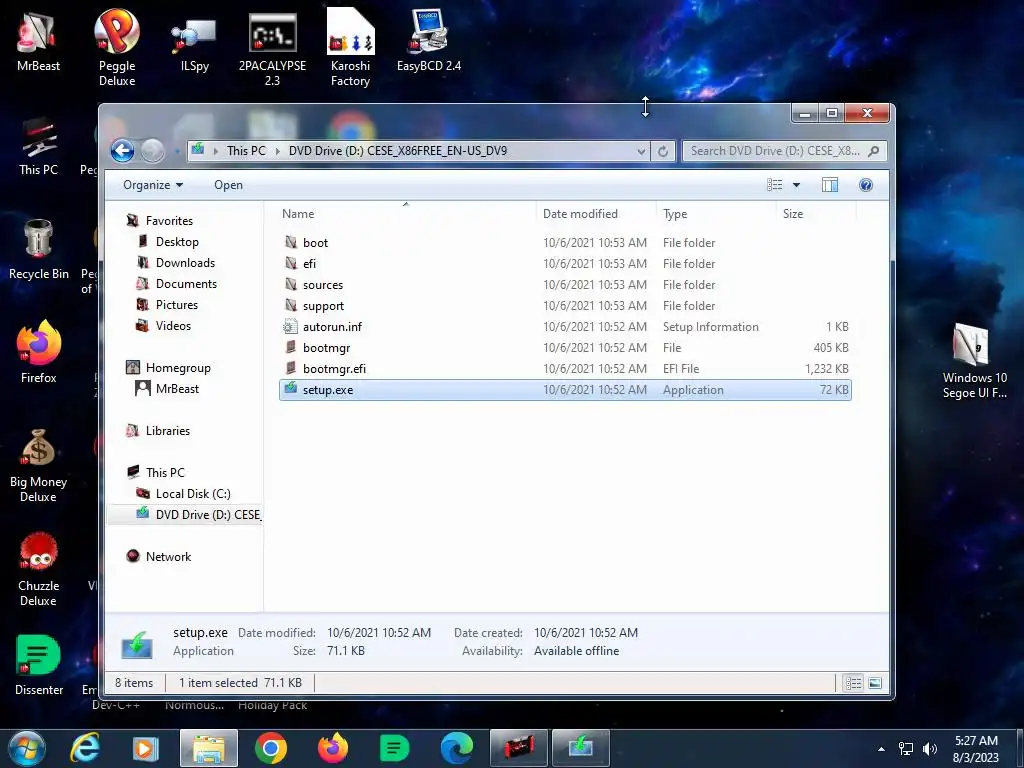Launch Internet Explorer from taskbar

[85, 748]
